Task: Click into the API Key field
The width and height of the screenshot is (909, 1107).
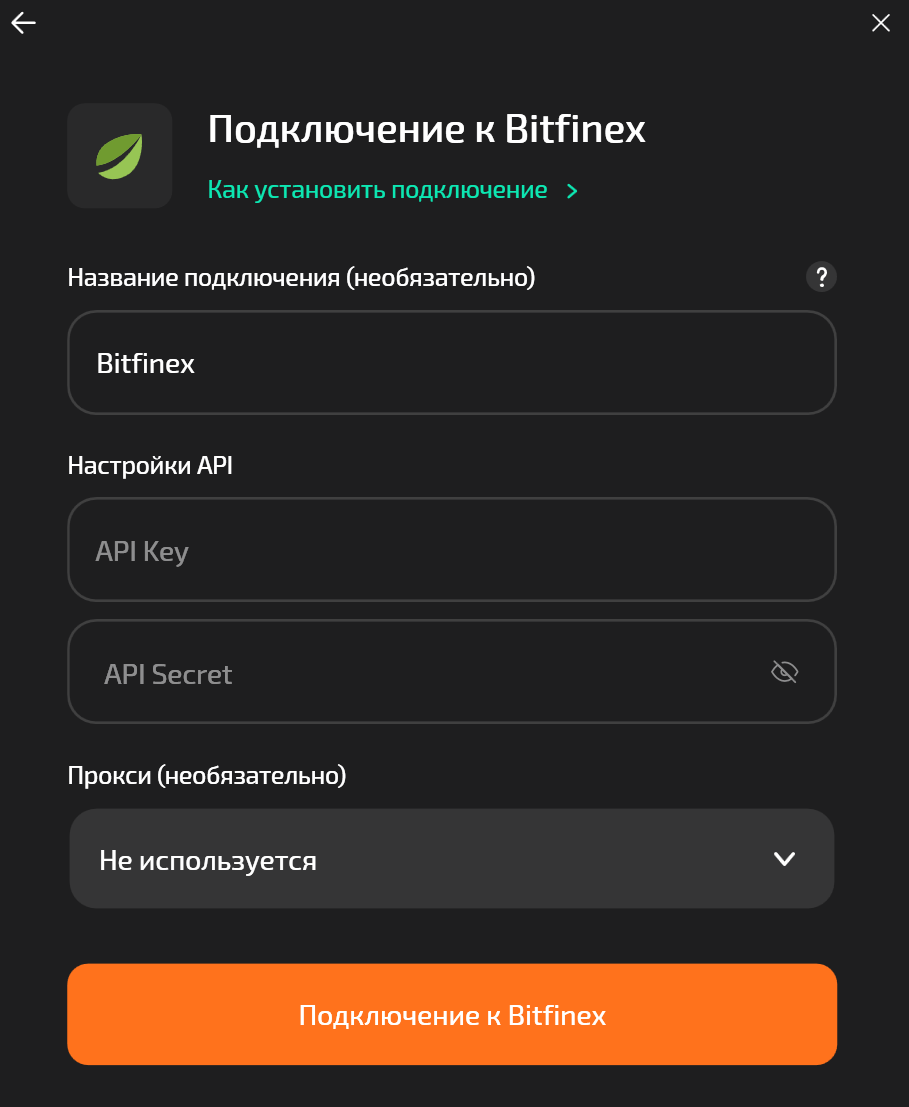Action: tap(451, 550)
